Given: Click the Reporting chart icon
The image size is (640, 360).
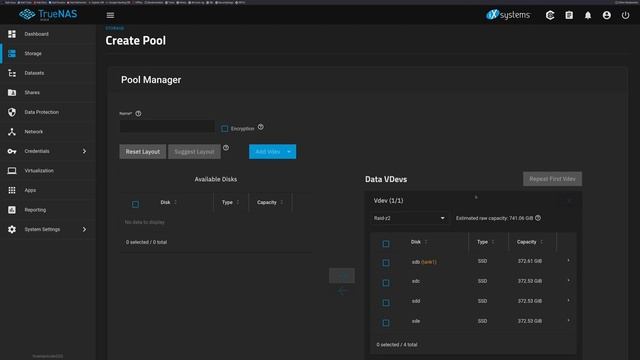Looking at the screenshot, I should 12,210.
